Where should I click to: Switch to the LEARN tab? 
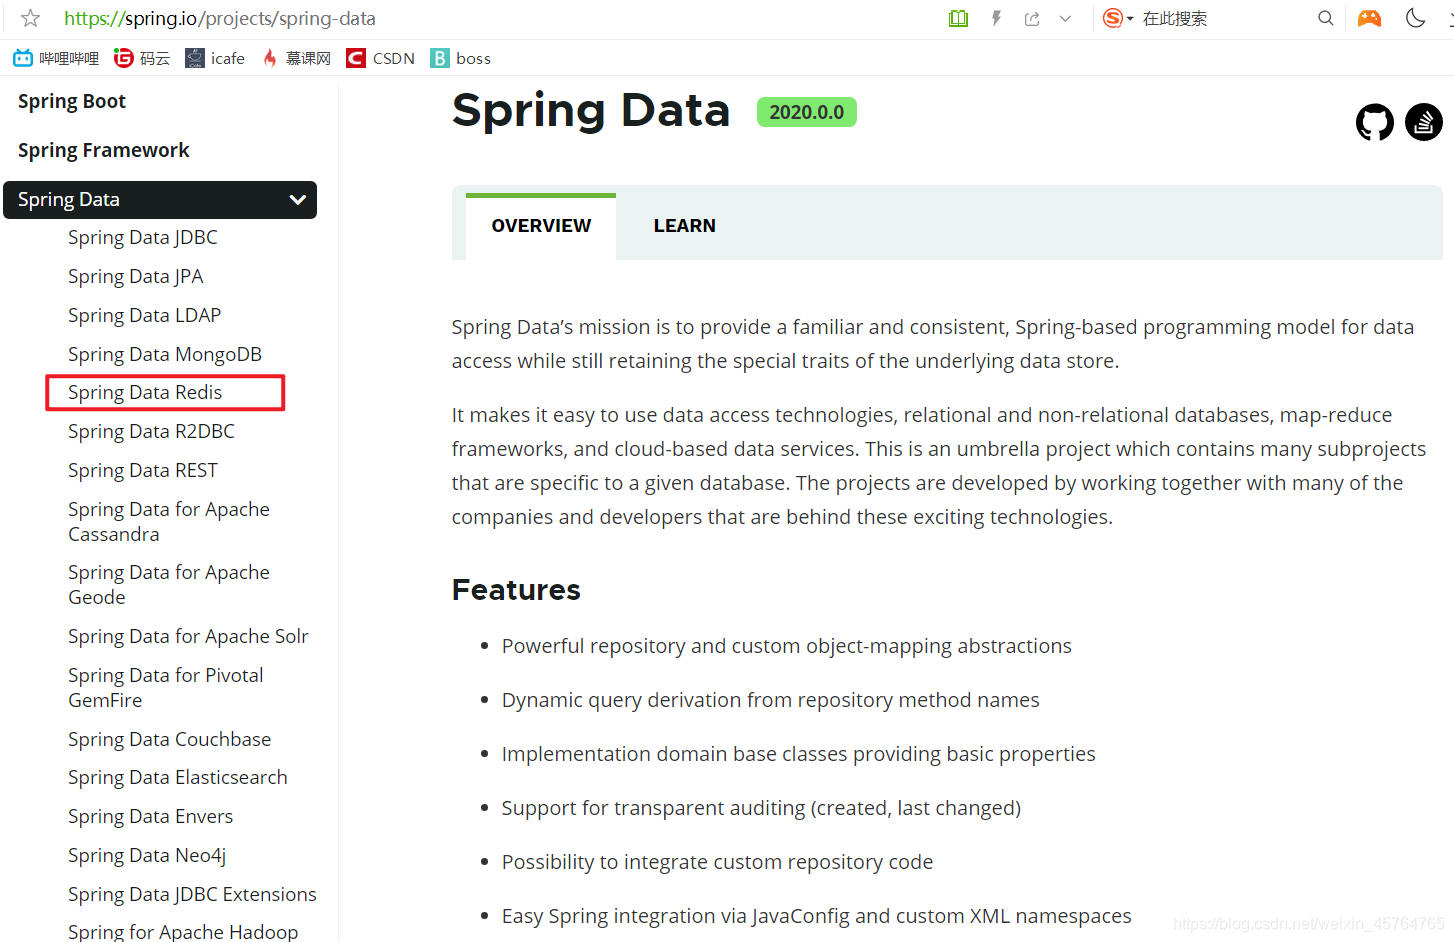point(685,226)
